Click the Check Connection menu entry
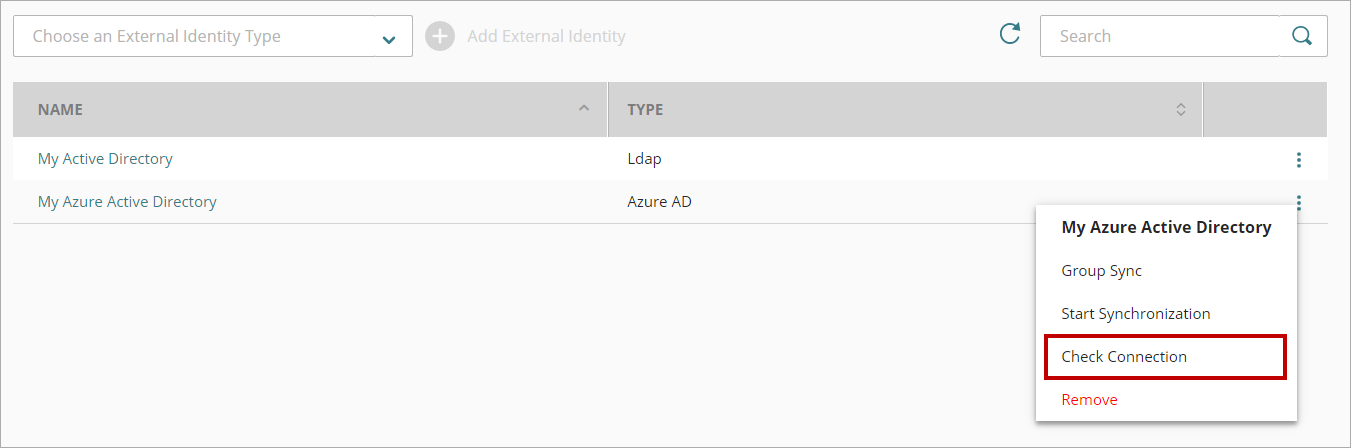The height and width of the screenshot is (448, 1351). [1124, 357]
